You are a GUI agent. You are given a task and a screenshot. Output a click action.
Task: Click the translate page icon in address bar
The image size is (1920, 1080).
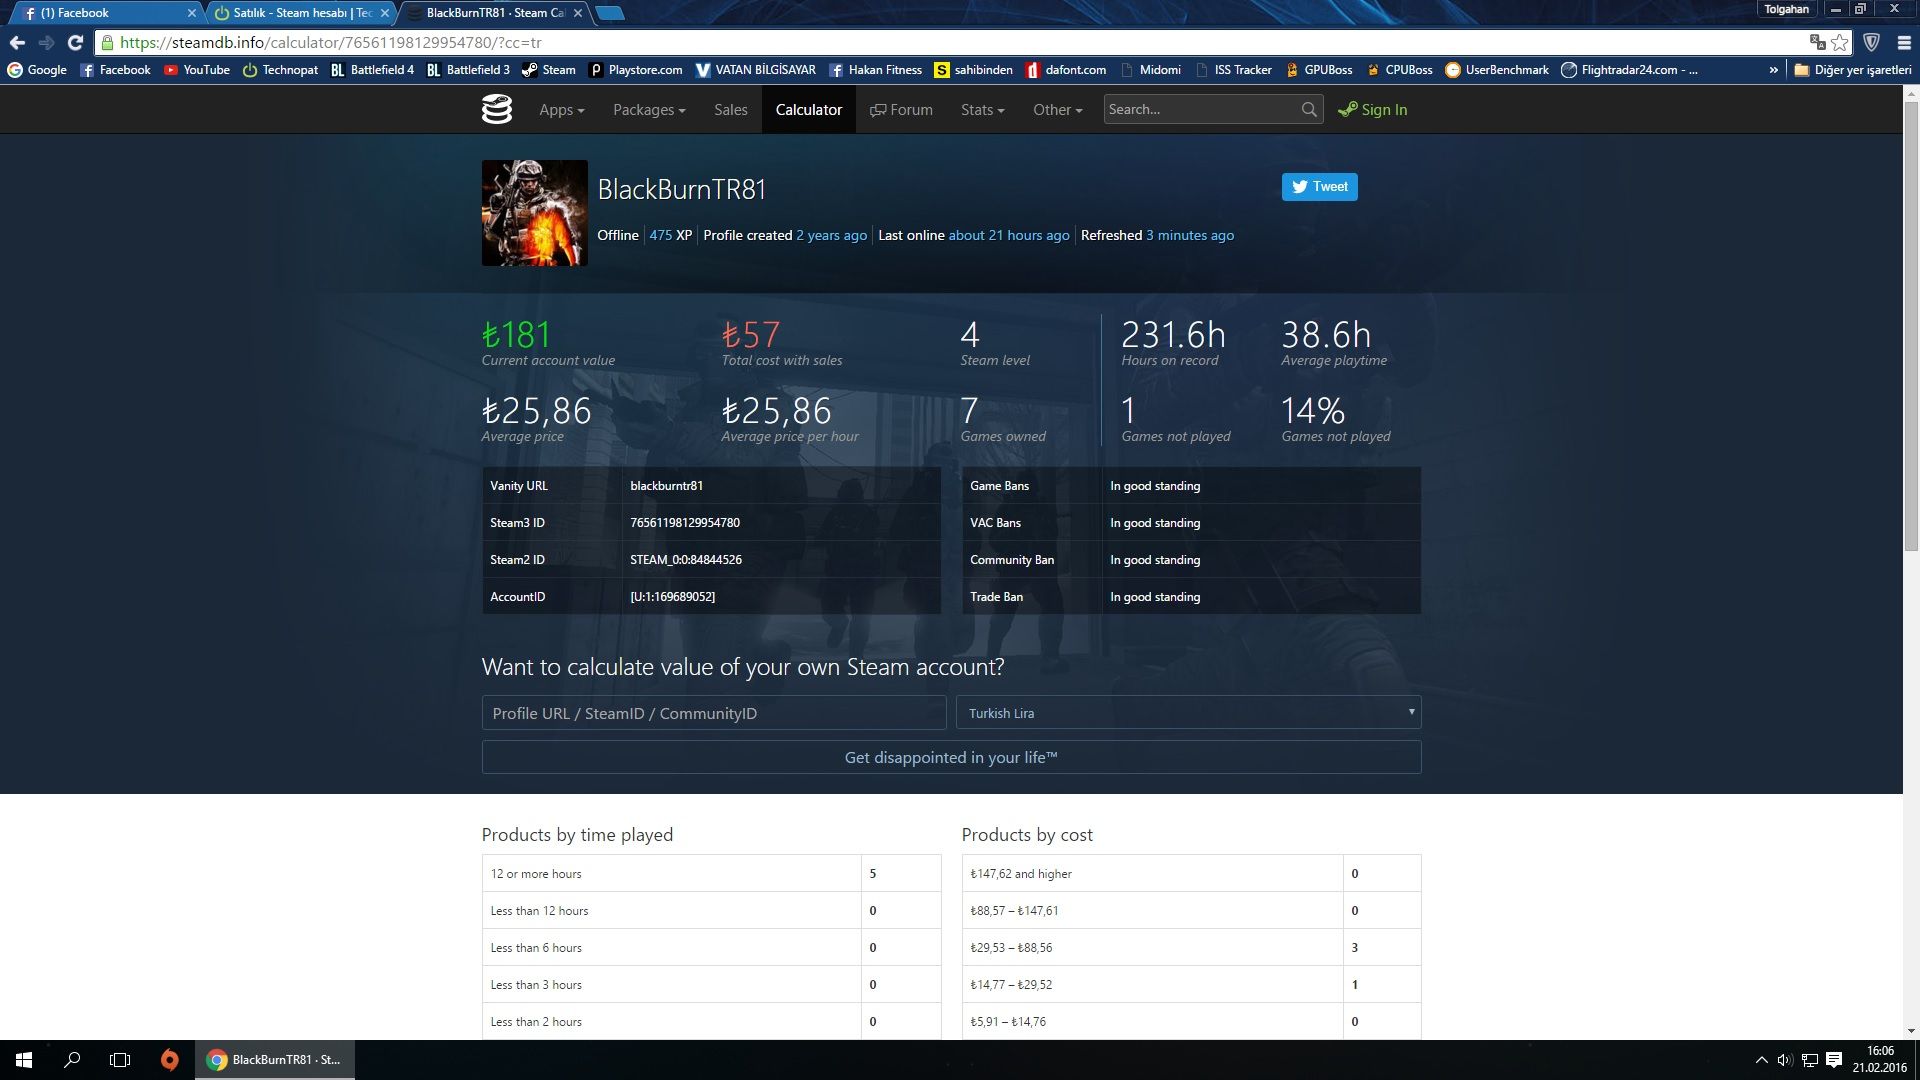pos(1816,42)
